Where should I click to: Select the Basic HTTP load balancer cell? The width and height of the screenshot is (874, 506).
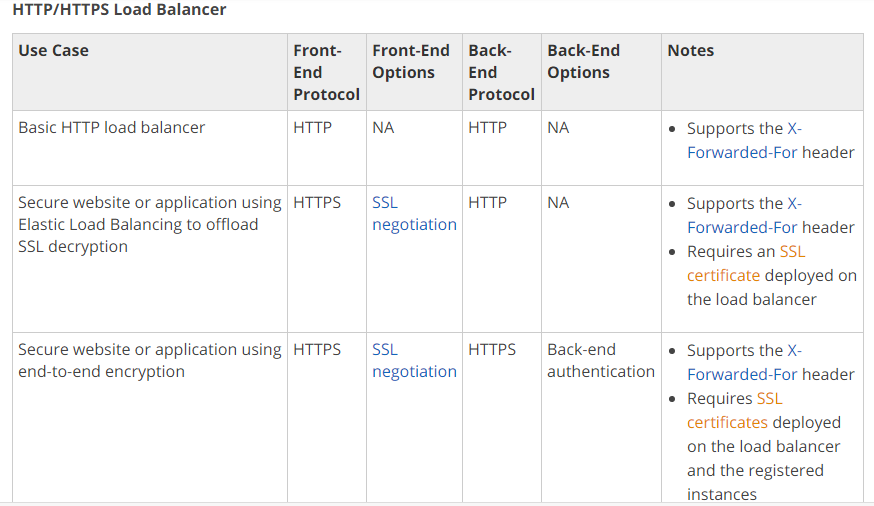111,128
